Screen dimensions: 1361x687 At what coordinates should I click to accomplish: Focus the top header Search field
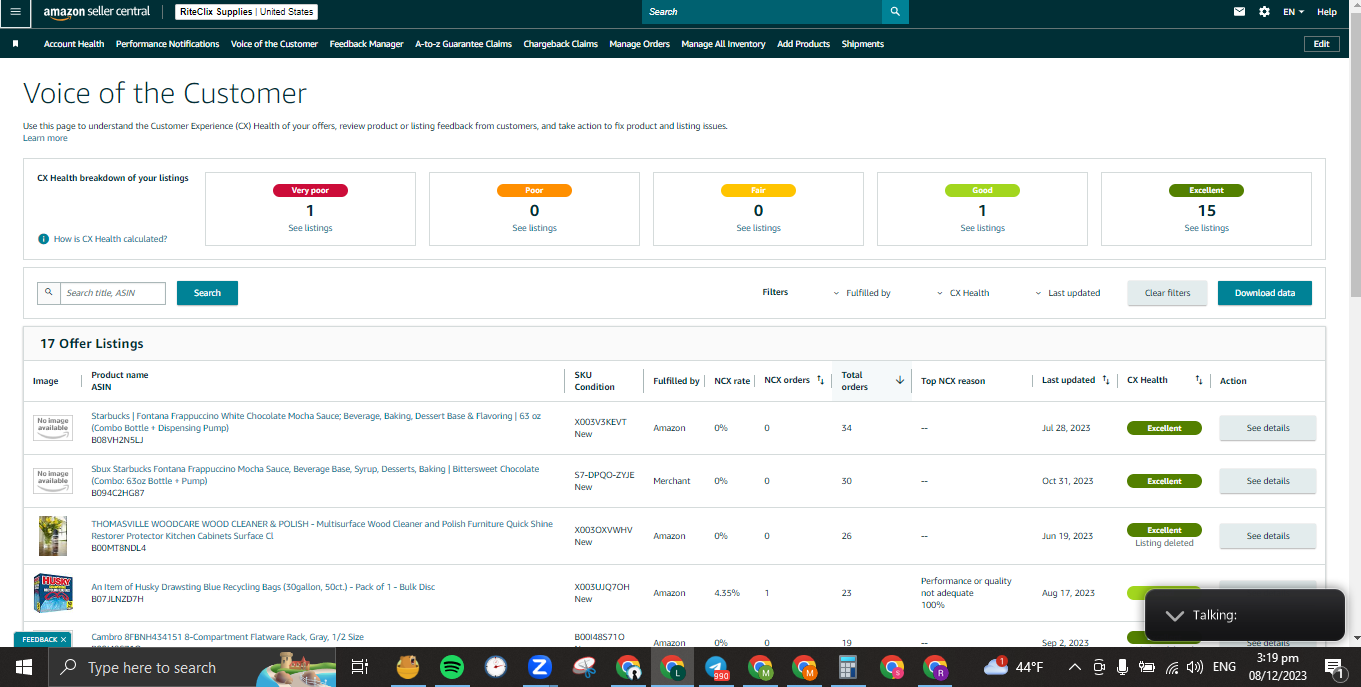[x=762, y=11]
